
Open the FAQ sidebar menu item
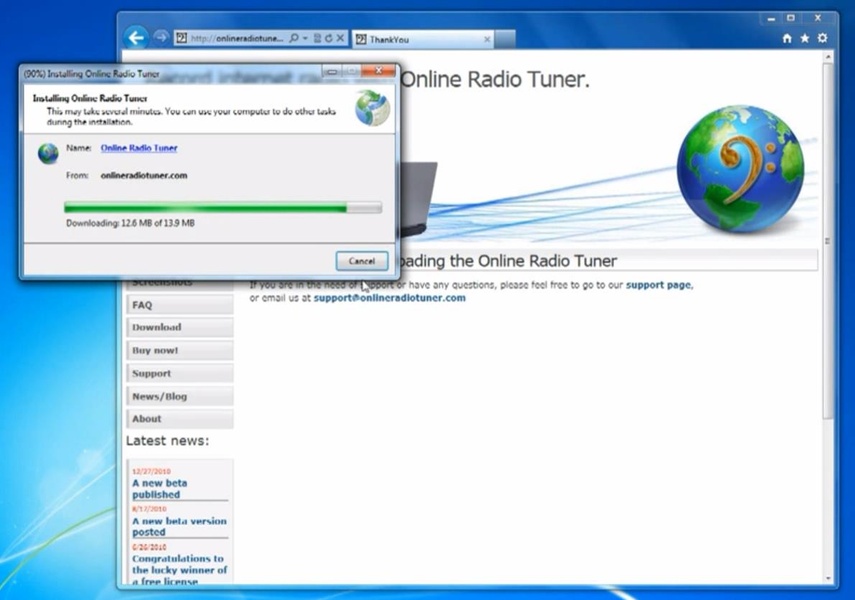[180, 305]
